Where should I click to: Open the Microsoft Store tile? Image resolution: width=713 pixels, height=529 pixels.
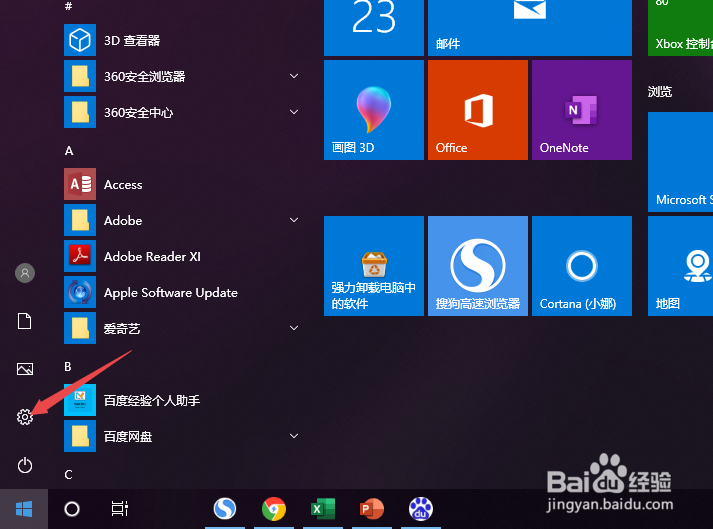[680, 162]
